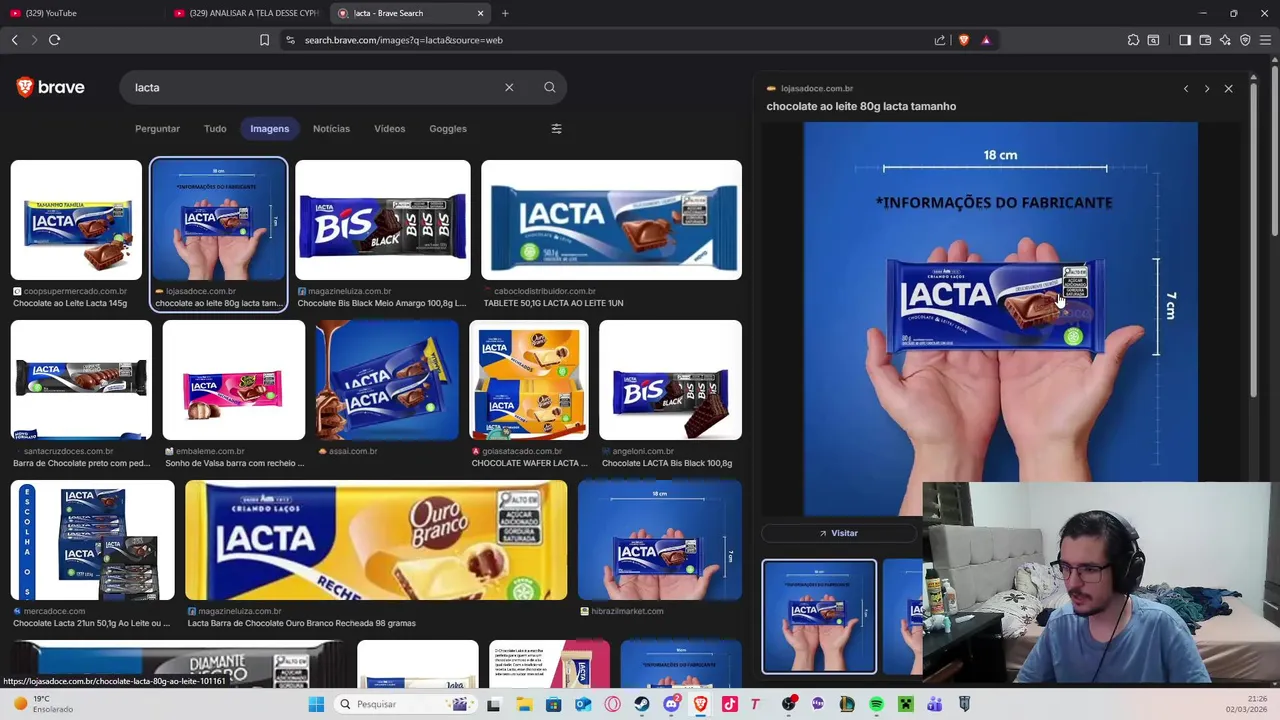Open Minecraft icon in the taskbar
Viewport: 1280px width, 720px height.
pyautogui.click(x=905, y=704)
